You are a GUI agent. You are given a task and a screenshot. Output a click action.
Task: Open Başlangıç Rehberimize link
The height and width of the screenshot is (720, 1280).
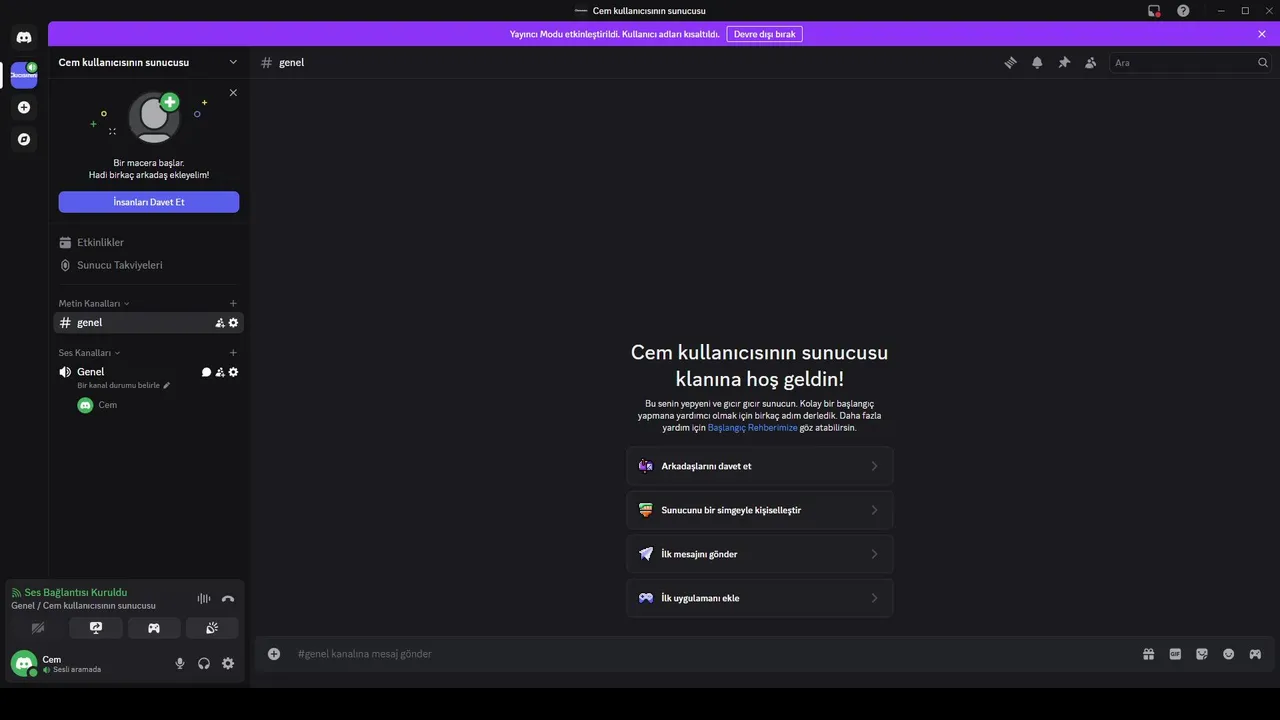tap(752, 427)
